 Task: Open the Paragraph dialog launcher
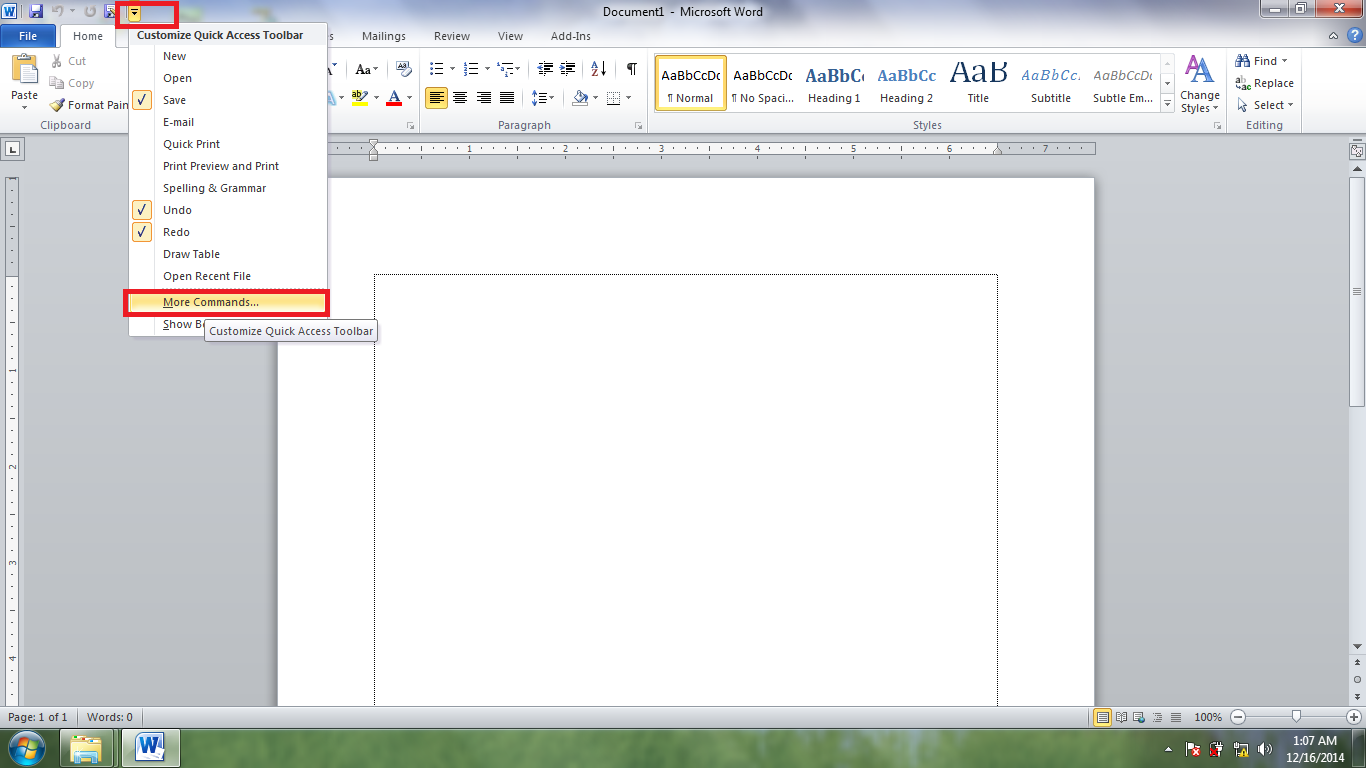point(639,126)
